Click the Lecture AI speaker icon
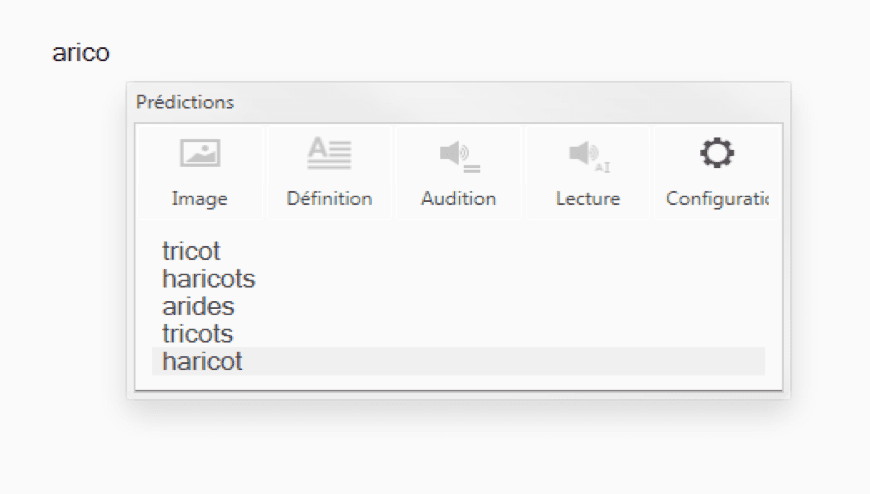Viewport: 870px width, 494px height. tap(587, 153)
